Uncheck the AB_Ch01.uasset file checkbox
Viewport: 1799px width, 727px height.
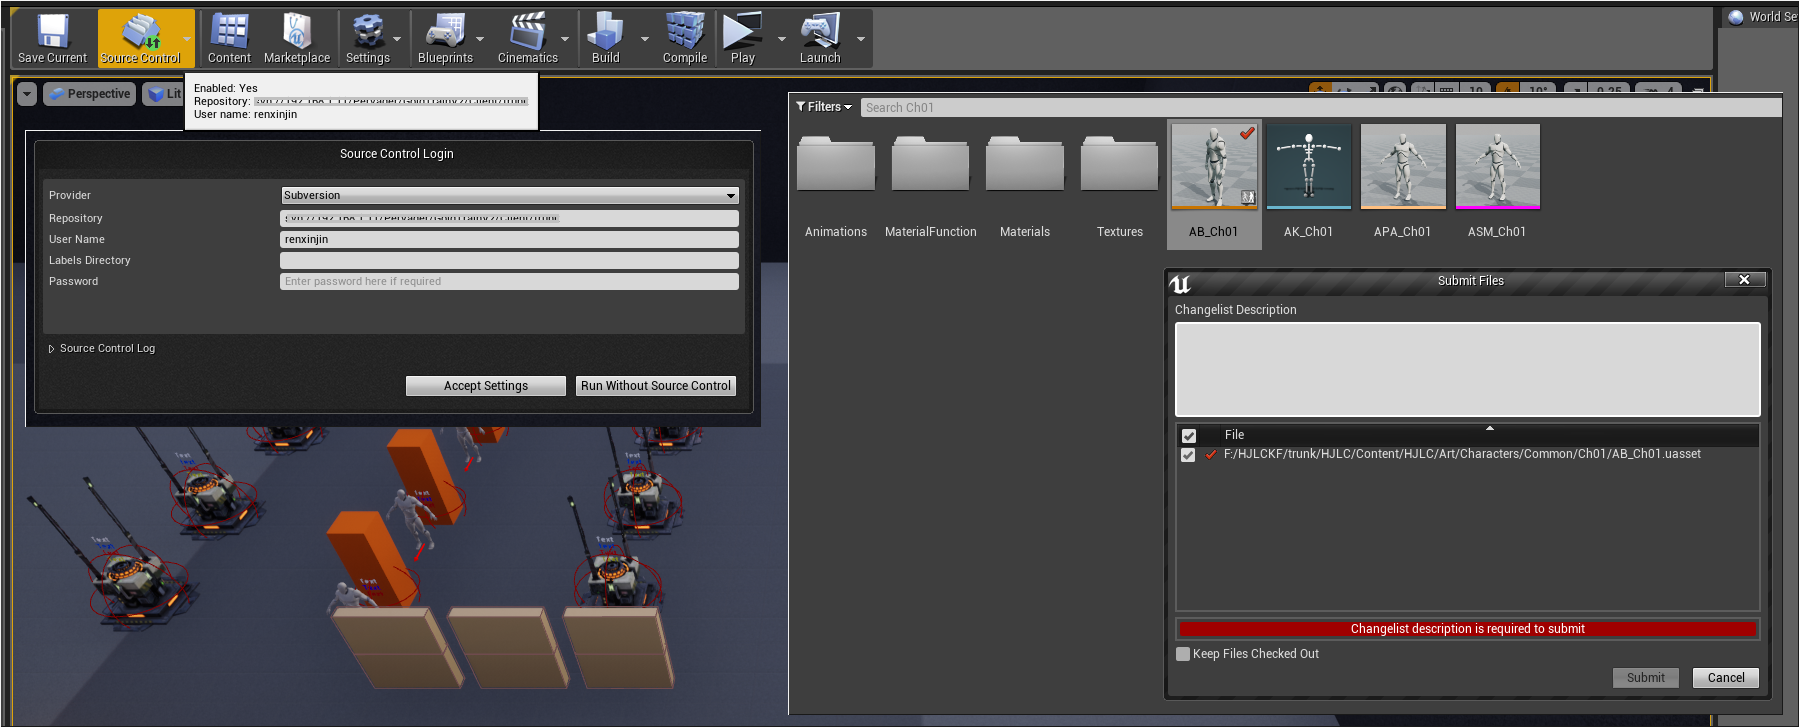click(1188, 455)
